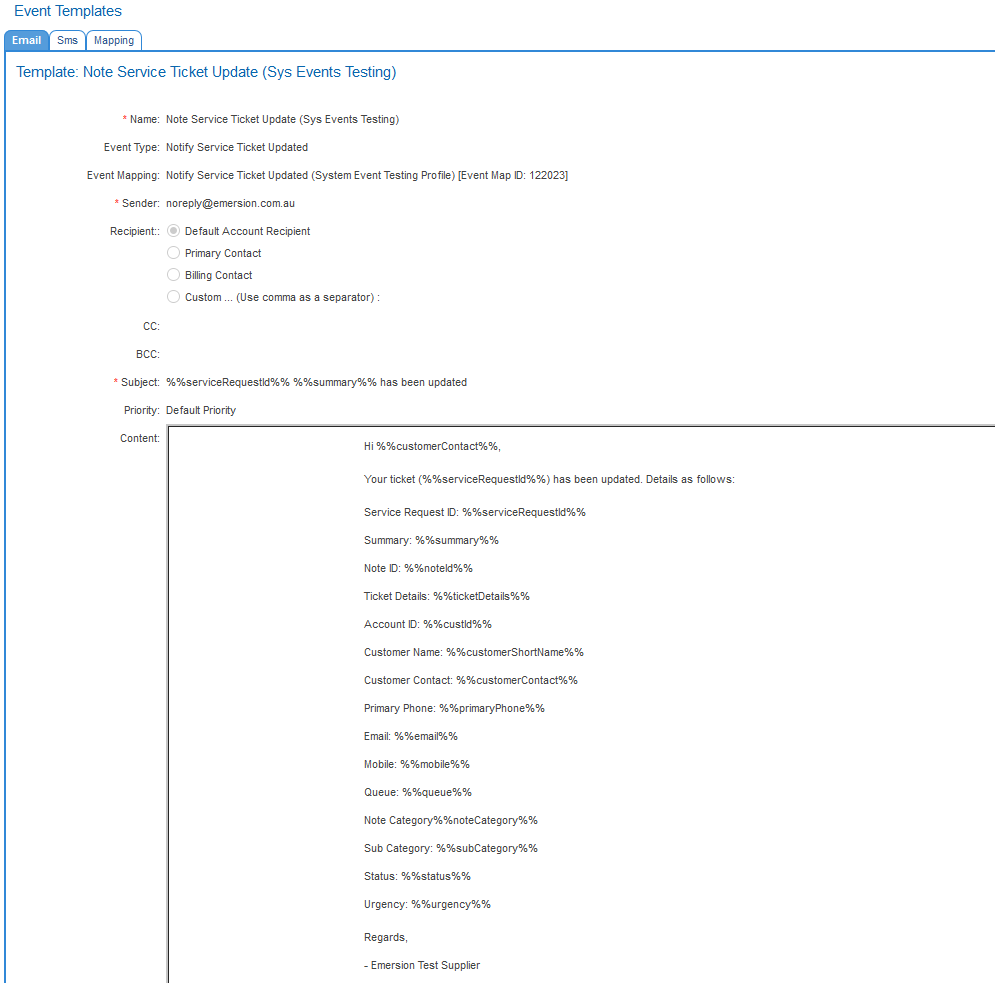Click the Template title heading
This screenshot has height=983, width=995.
206,72
